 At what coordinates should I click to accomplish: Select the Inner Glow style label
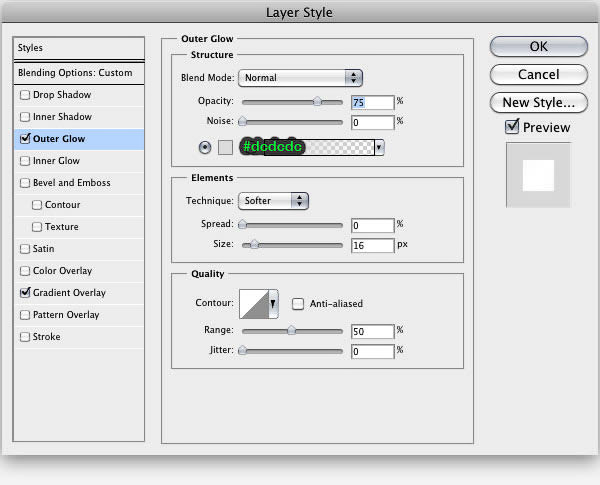(x=56, y=161)
